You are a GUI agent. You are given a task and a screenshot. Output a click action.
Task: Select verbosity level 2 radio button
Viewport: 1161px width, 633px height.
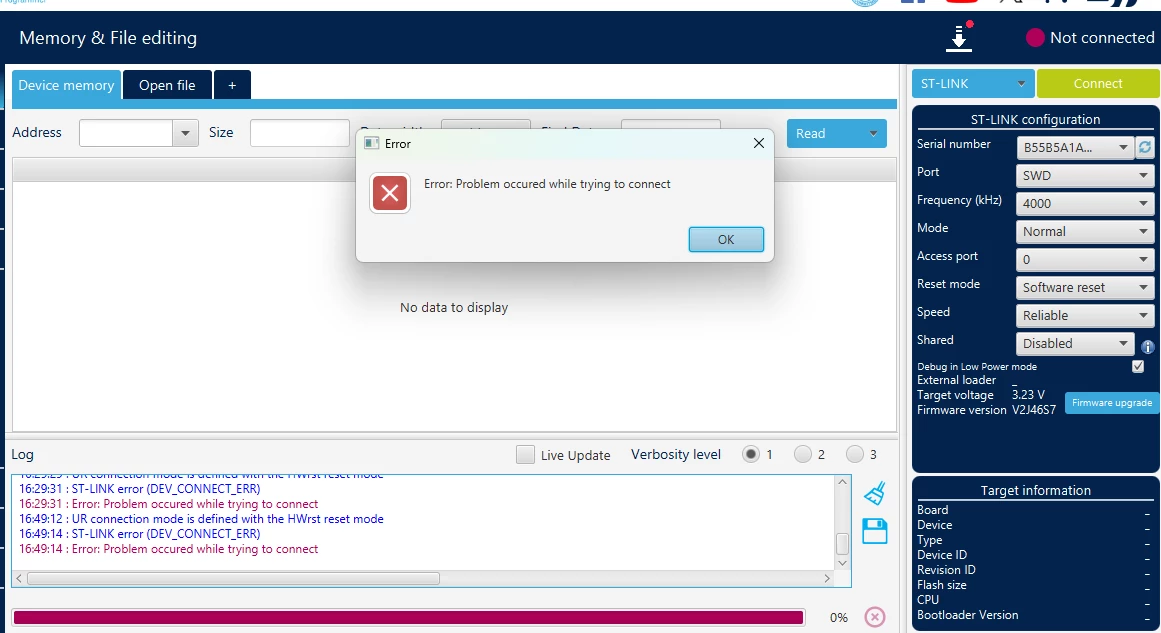[803, 454]
